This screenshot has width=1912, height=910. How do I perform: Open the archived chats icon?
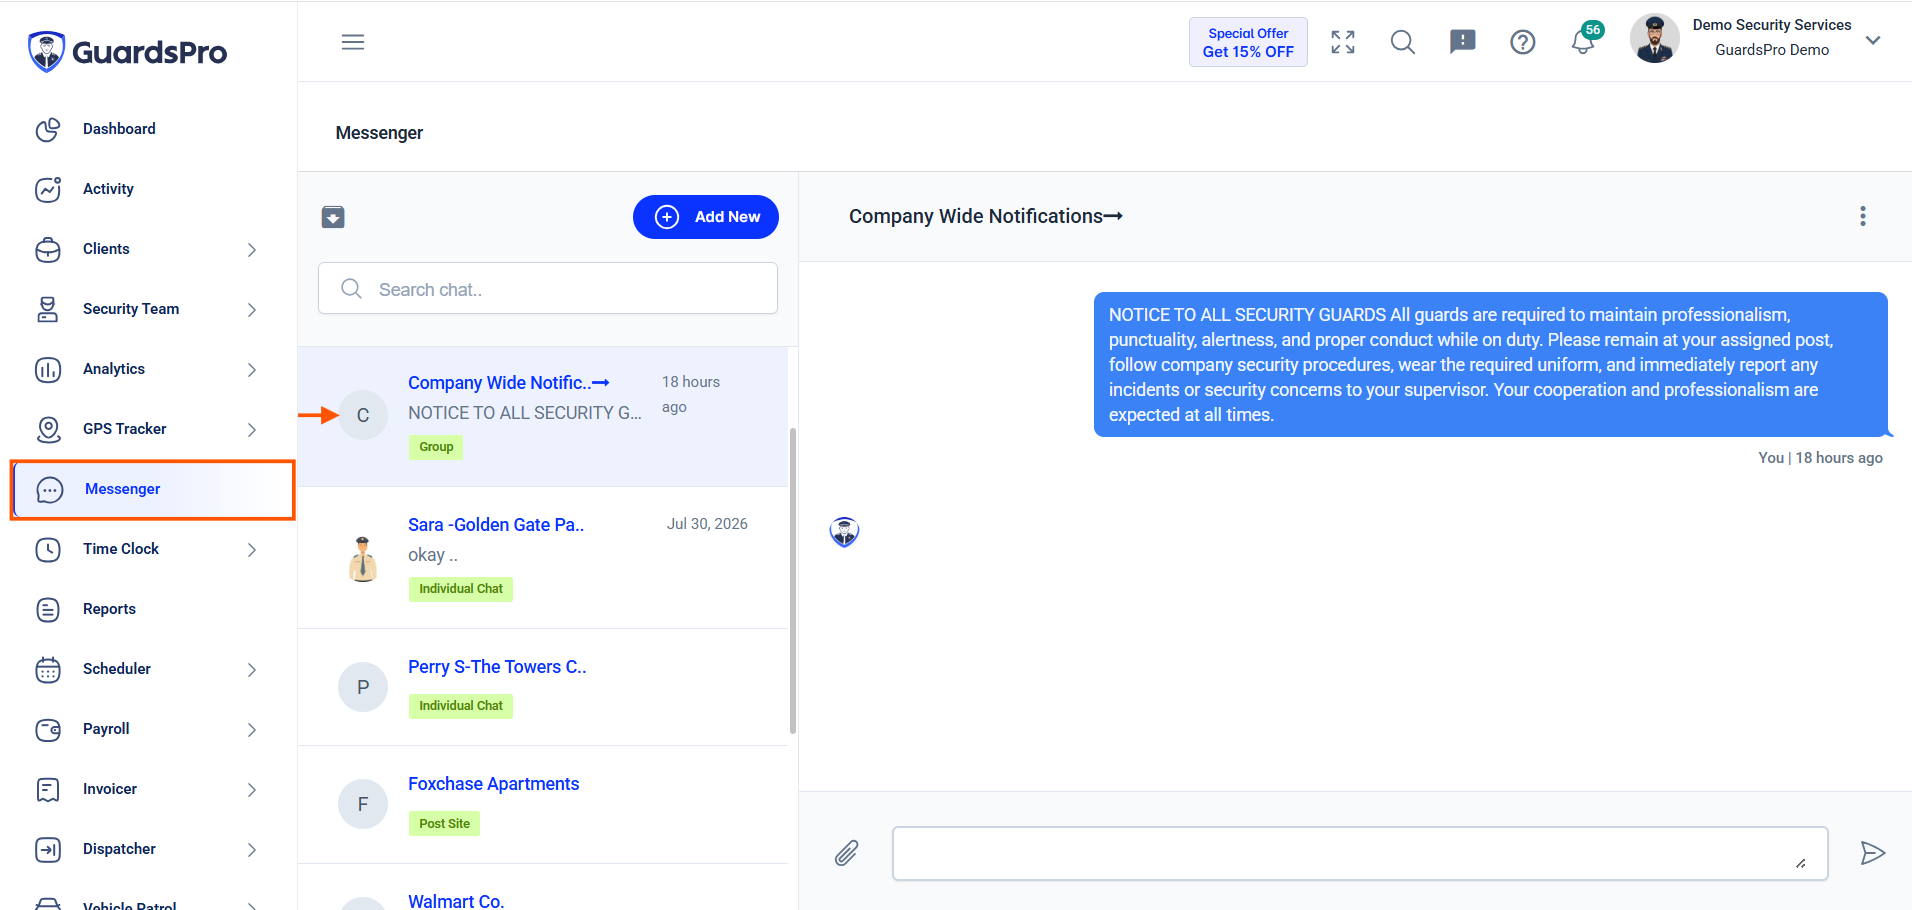(x=333, y=217)
